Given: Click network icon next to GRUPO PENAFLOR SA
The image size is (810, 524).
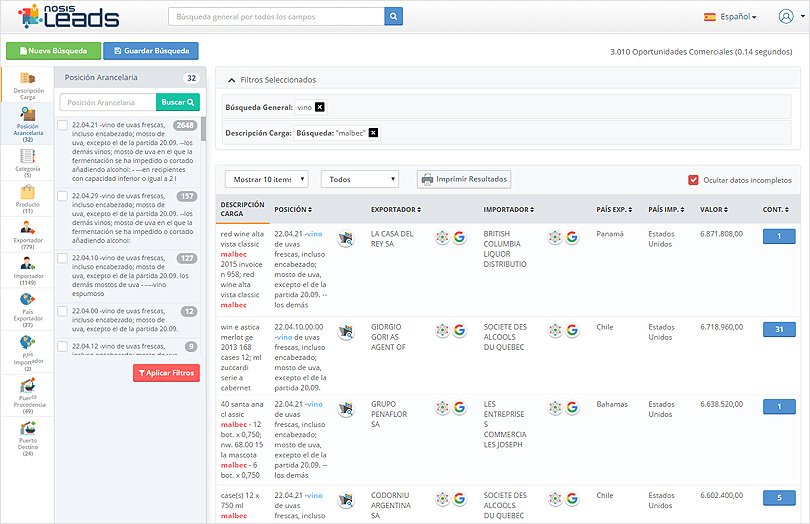Looking at the screenshot, I should pos(442,407).
